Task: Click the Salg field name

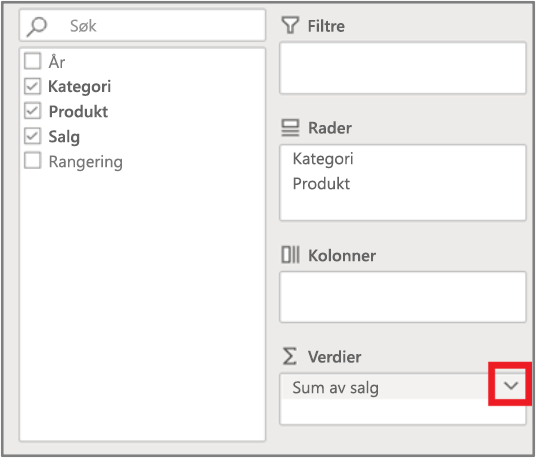Action: tap(64, 137)
